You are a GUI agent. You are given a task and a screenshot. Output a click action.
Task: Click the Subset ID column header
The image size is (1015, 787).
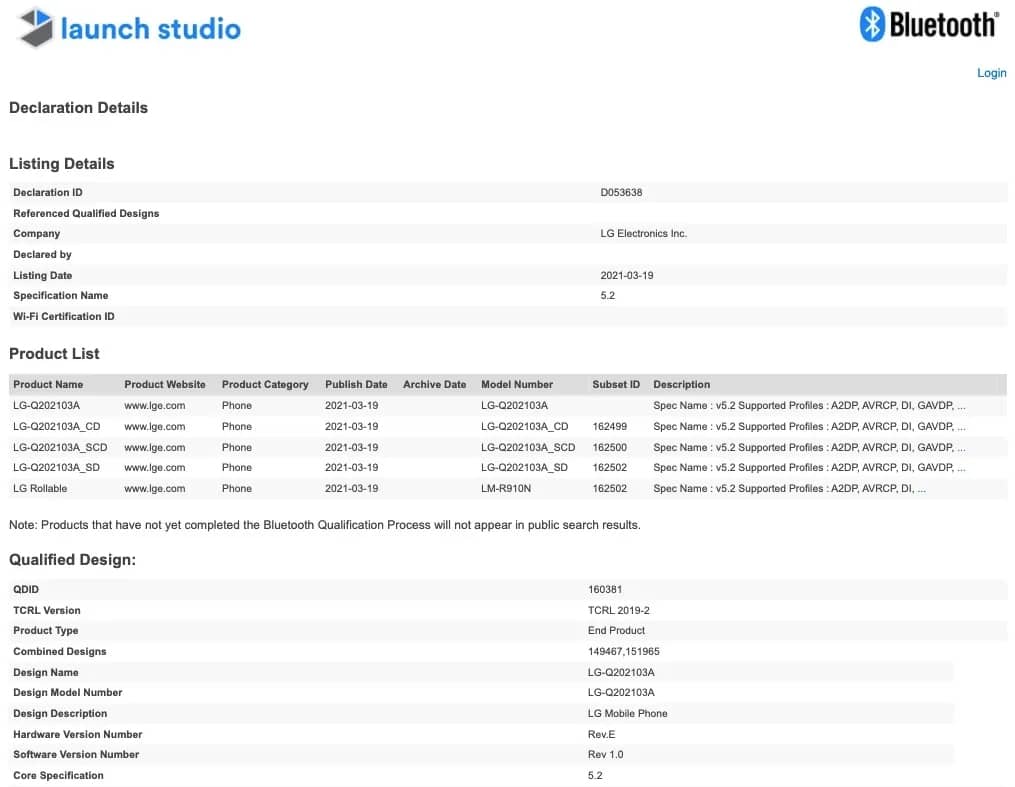coord(616,385)
